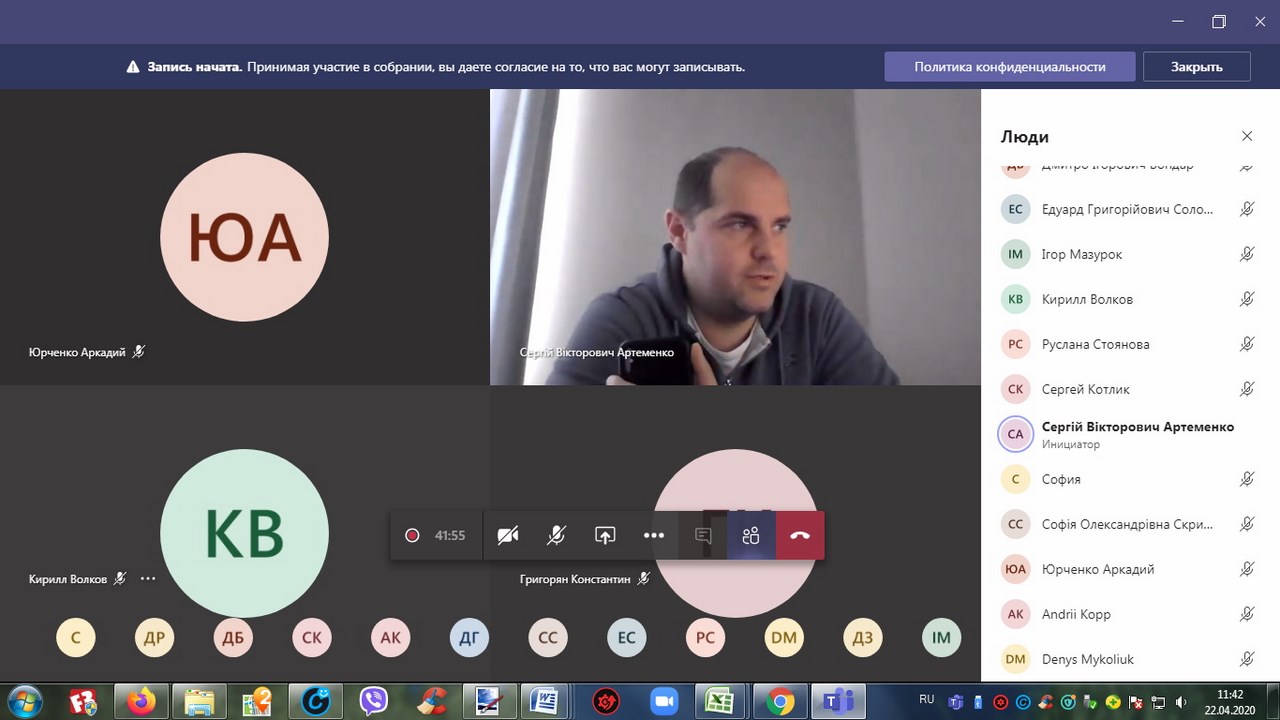This screenshot has width=1280, height=720.
Task: Open Политика конфиденциальности
Action: 1010,67
